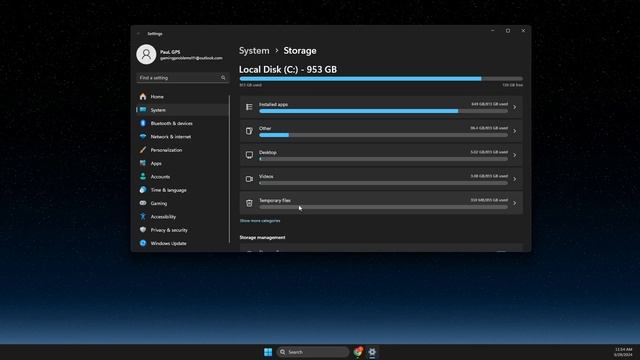Click the Temporary files trash icon

point(249,203)
